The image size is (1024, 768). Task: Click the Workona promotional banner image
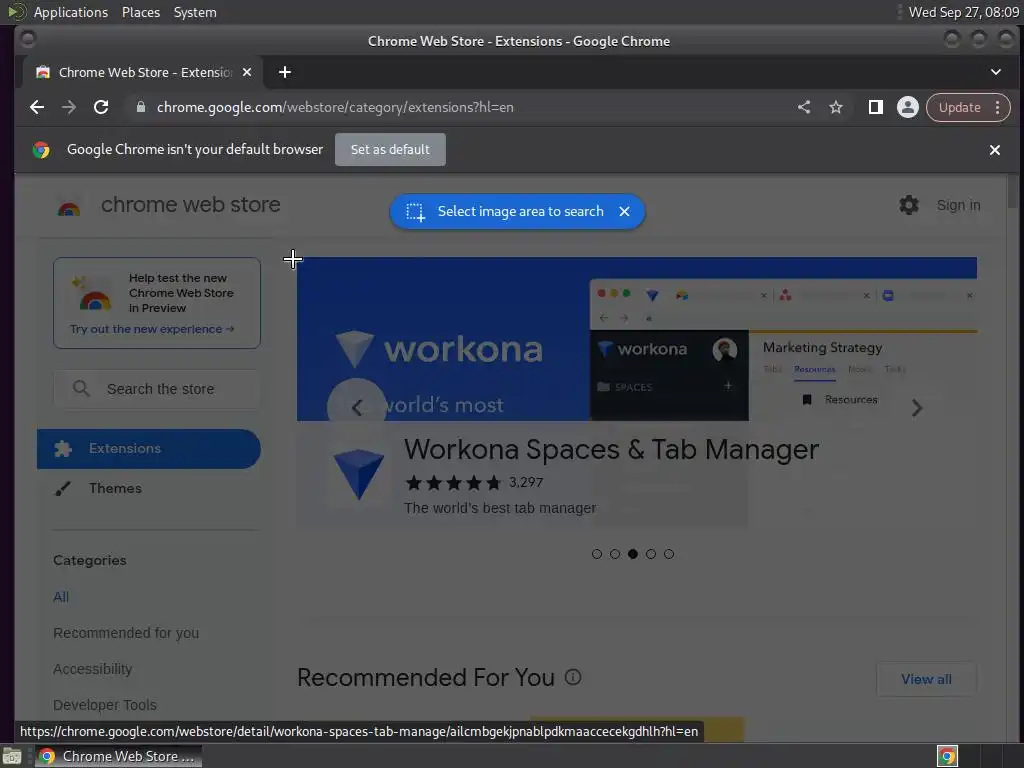pos(637,339)
